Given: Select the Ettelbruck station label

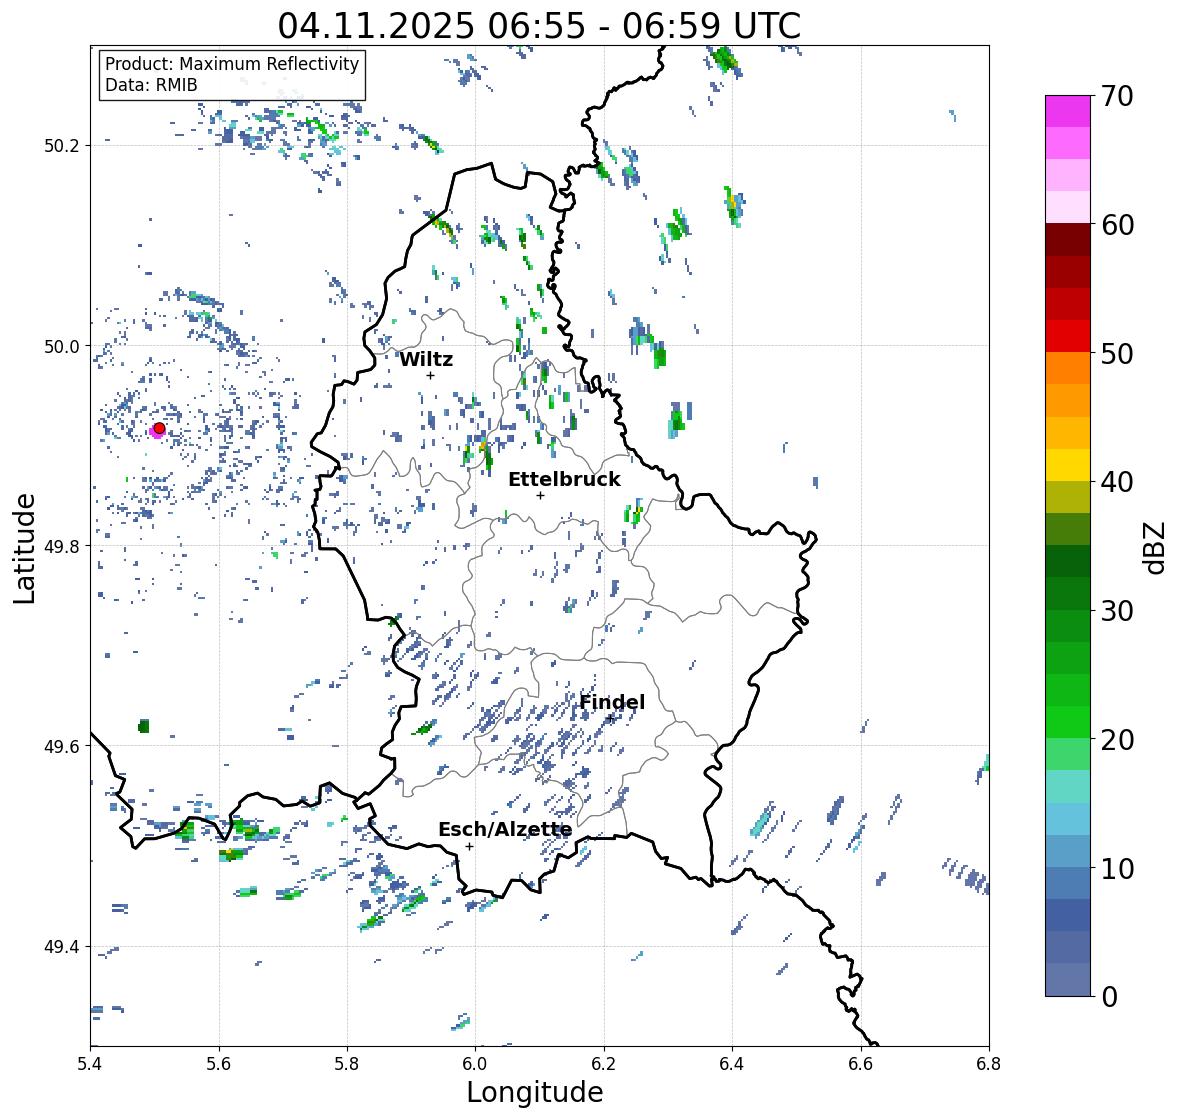Looking at the screenshot, I should click(x=564, y=480).
